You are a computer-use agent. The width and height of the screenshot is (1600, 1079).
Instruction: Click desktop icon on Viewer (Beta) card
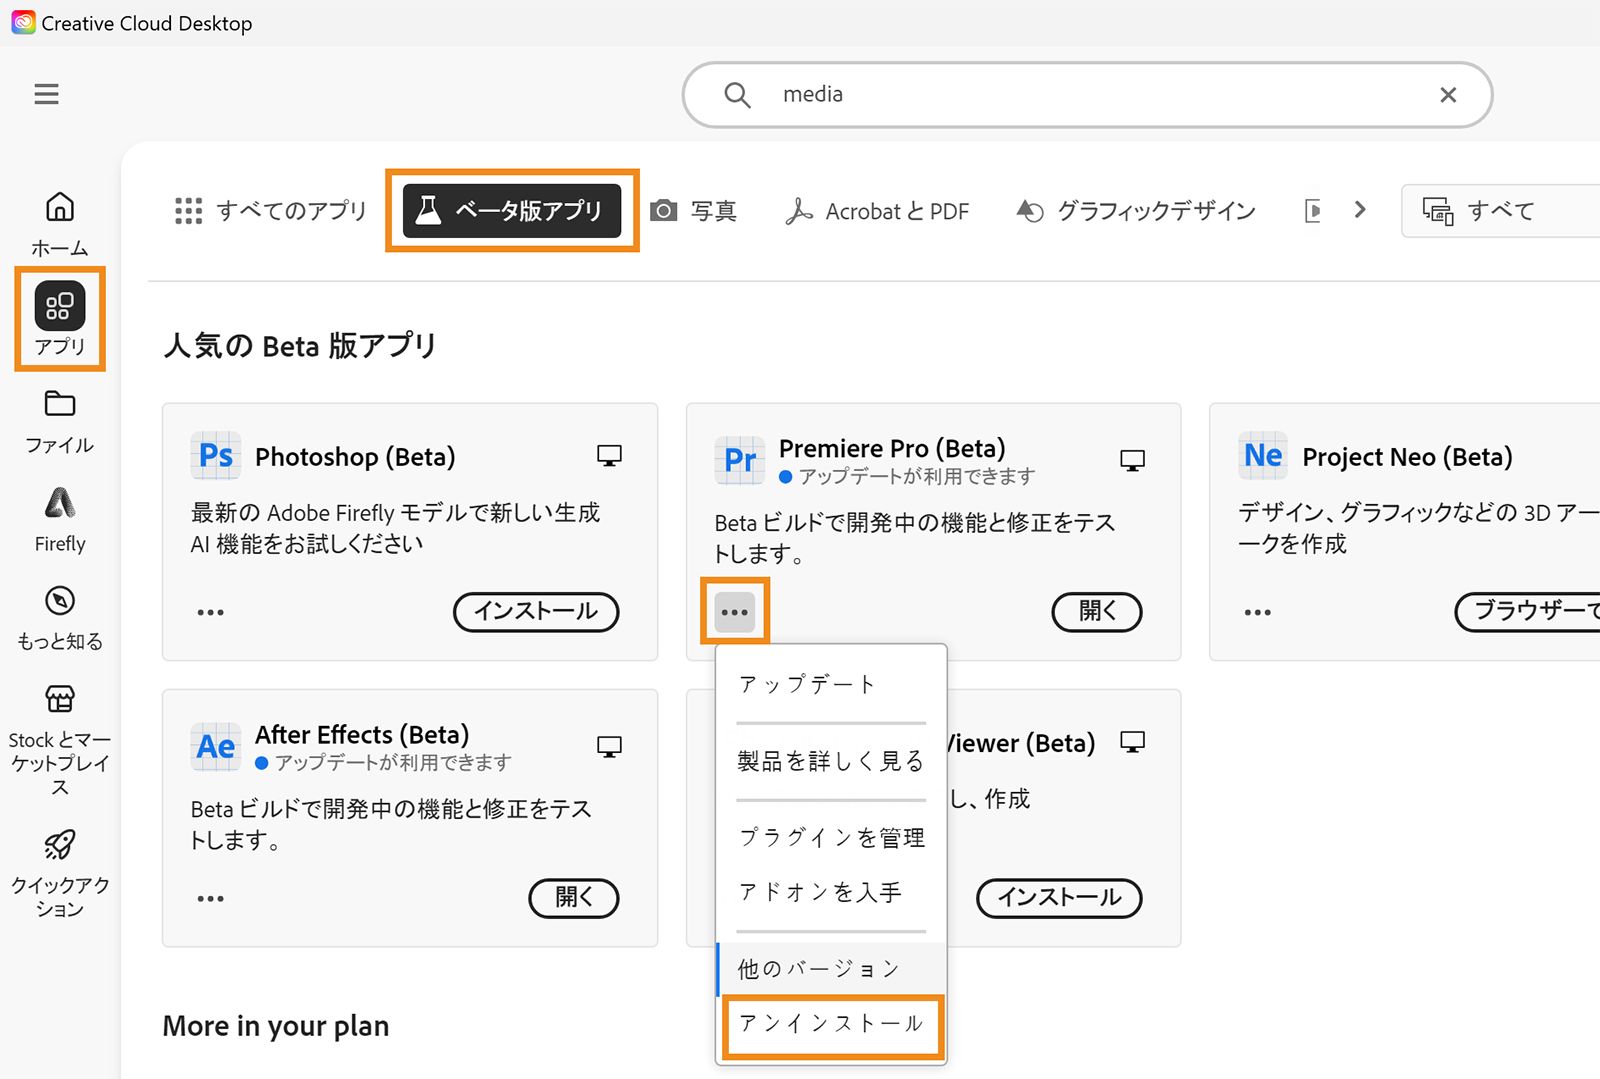coord(1132,742)
